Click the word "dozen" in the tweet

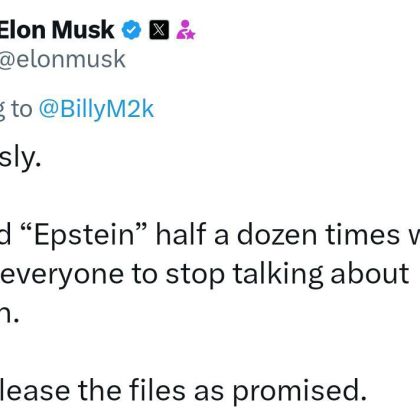tap(277, 235)
